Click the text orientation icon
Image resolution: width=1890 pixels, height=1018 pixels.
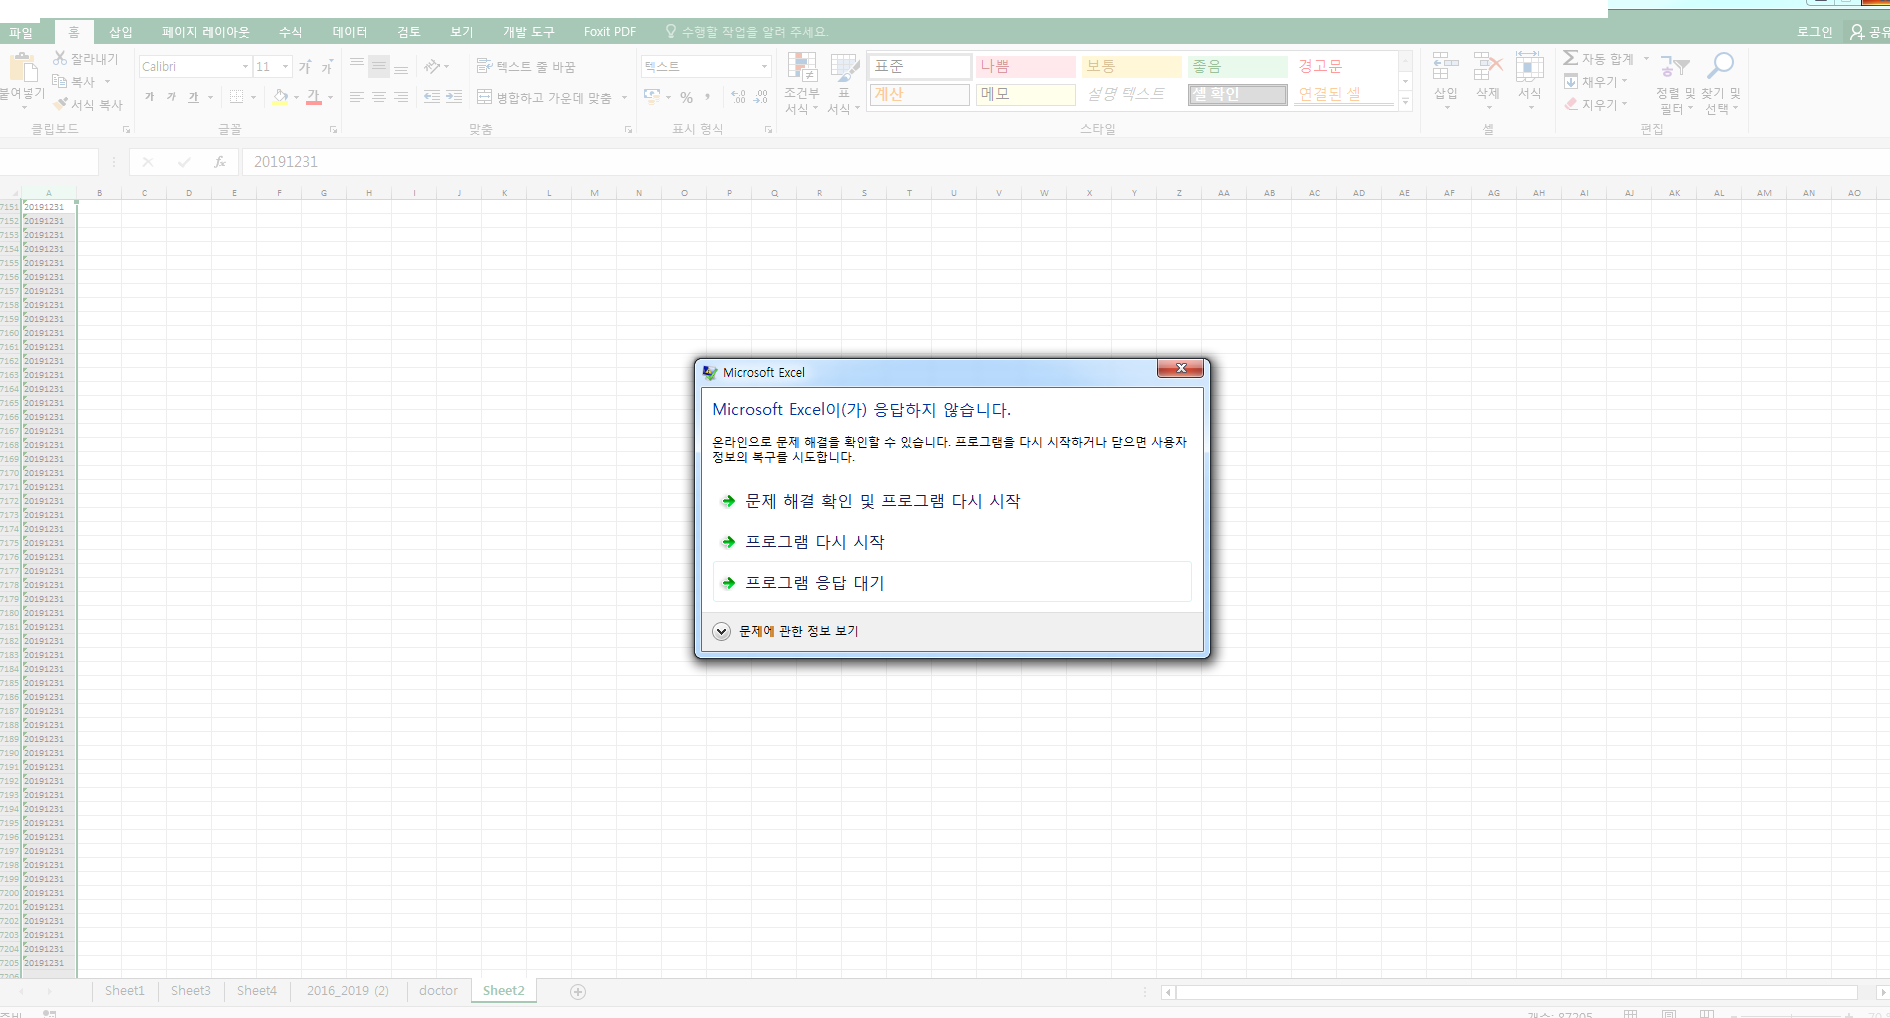(432, 67)
